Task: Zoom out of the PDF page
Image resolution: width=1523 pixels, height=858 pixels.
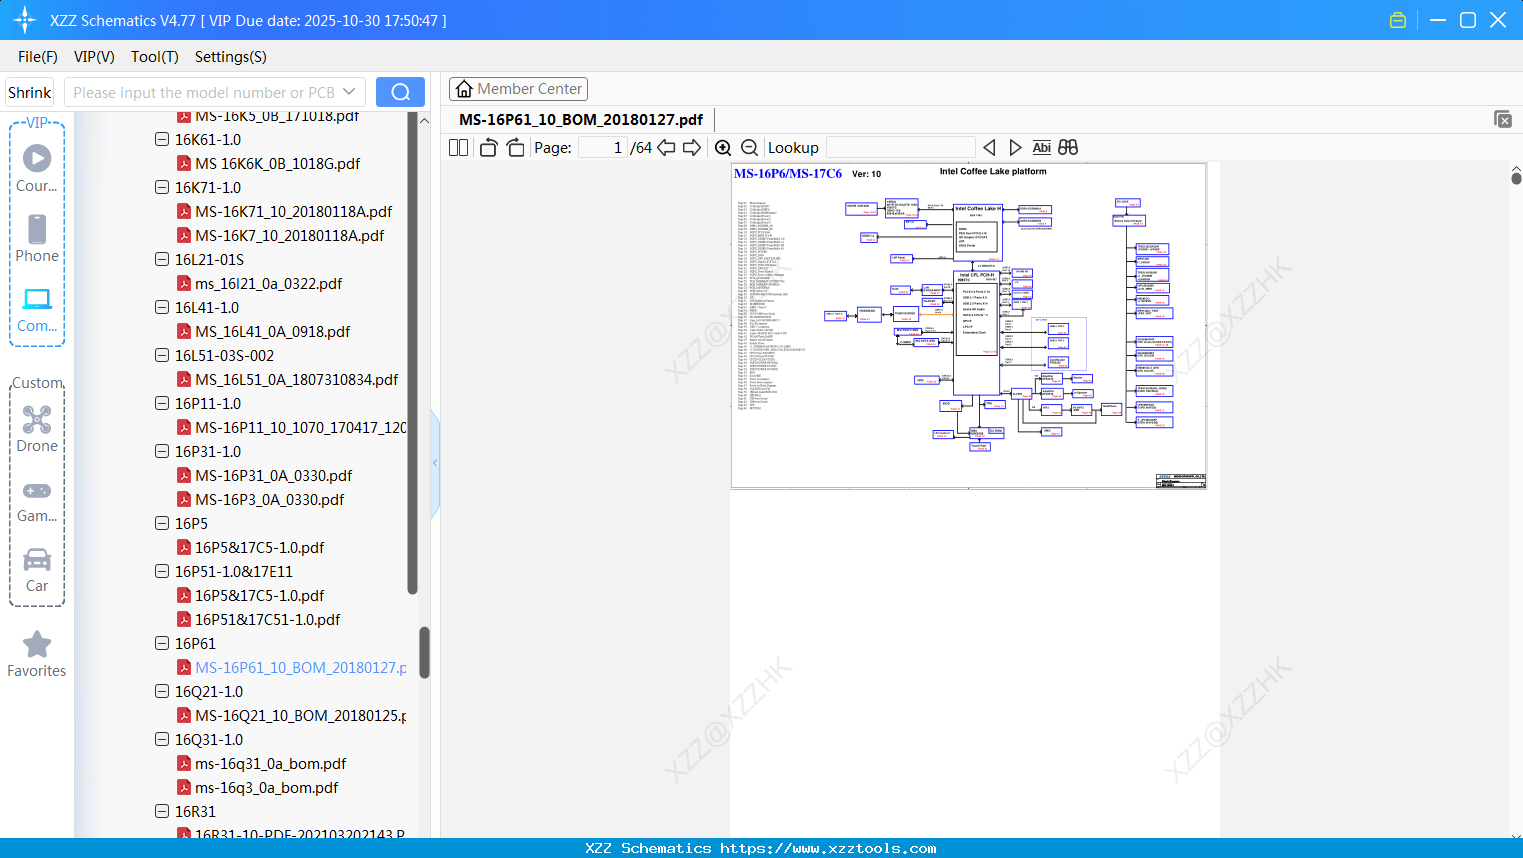Action: tap(749, 148)
